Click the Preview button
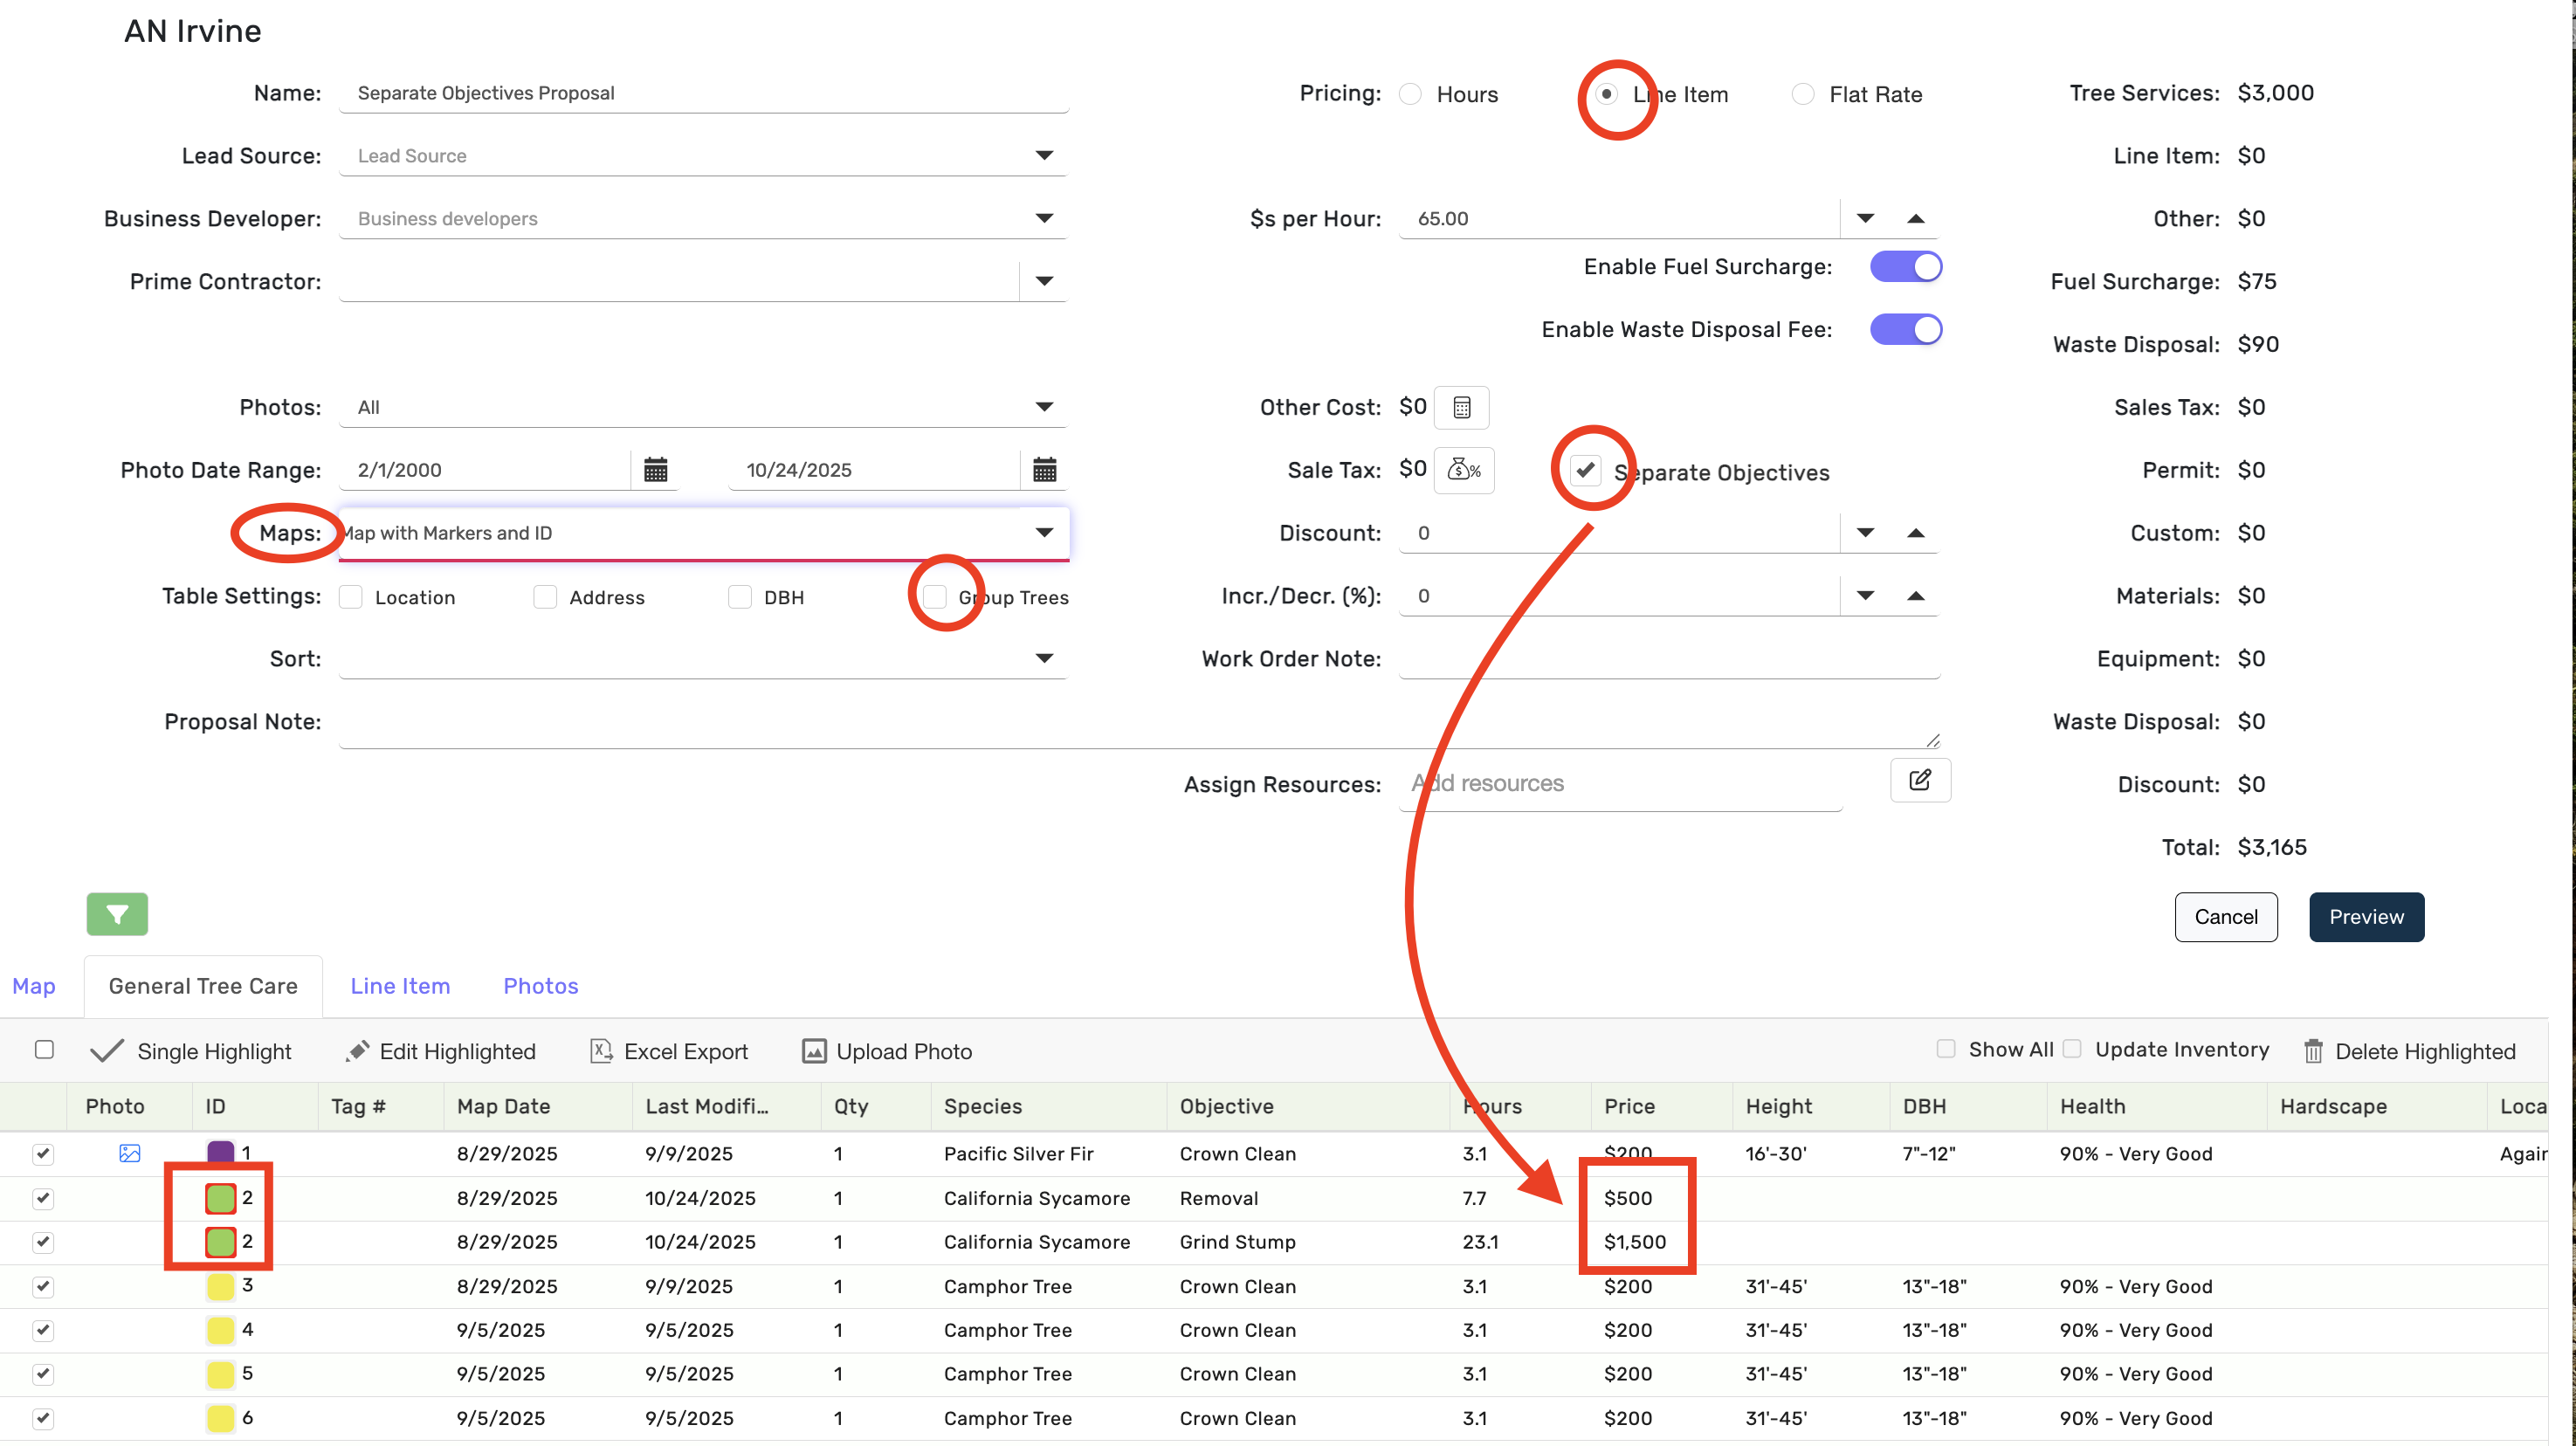Screen dimensions: 2576x1446 pyautogui.click(x=2365, y=917)
